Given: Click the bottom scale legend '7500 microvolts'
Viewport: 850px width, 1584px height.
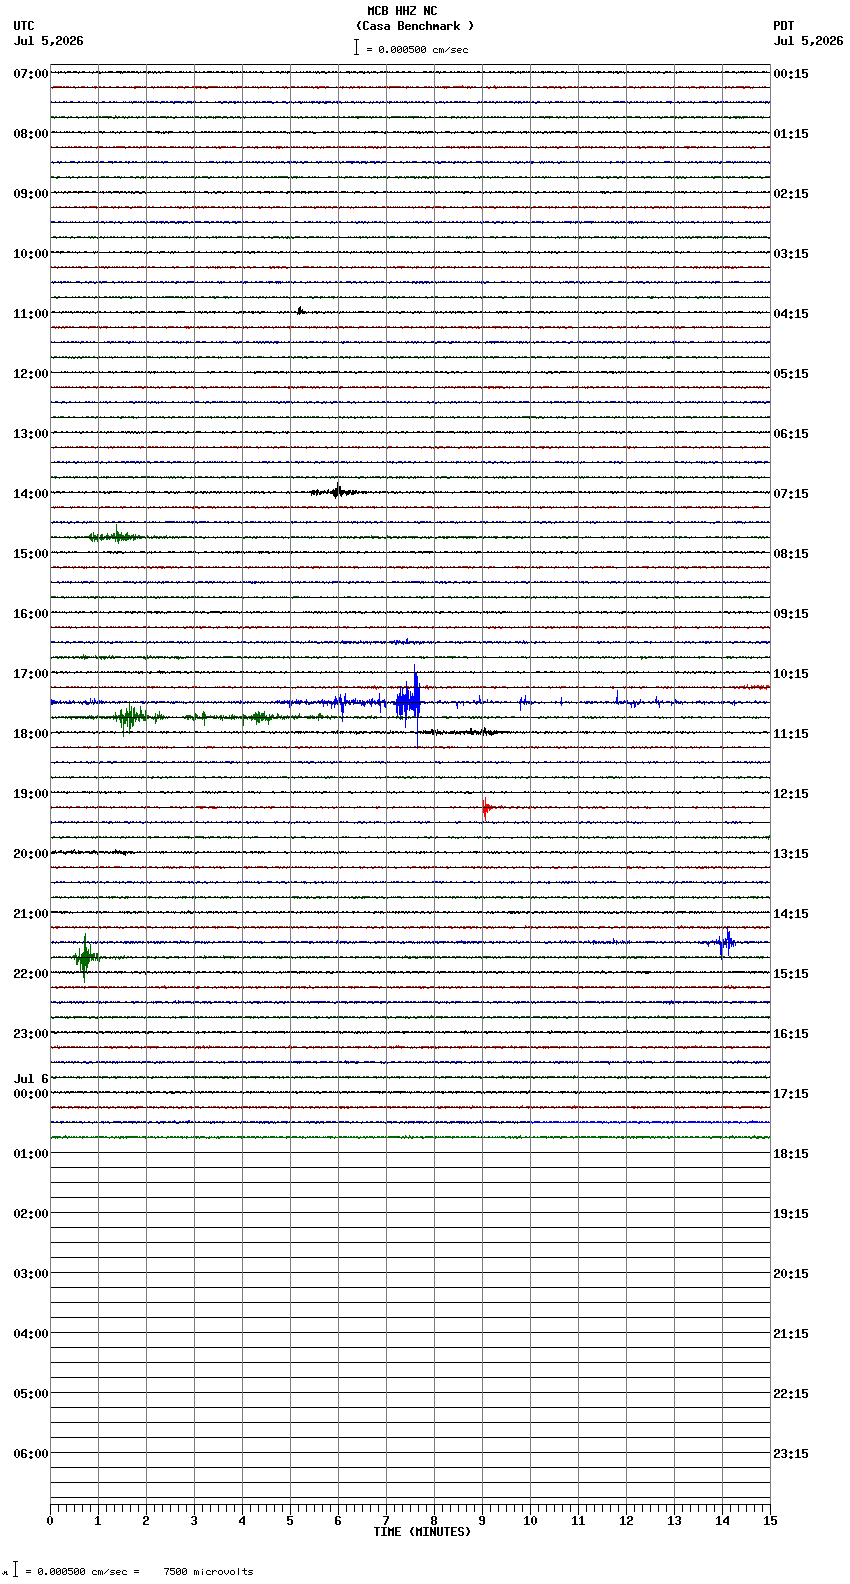Looking at the screenshot, I should [209, 1571].
